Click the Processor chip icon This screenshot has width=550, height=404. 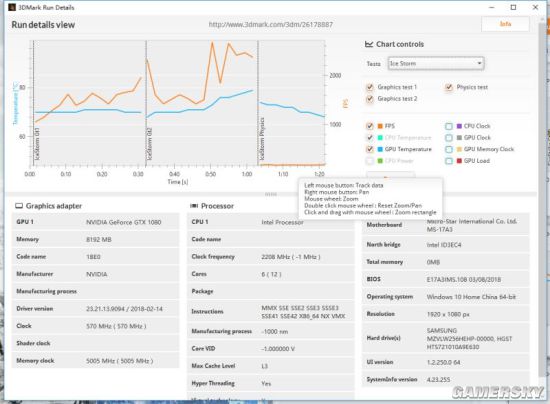194,206
